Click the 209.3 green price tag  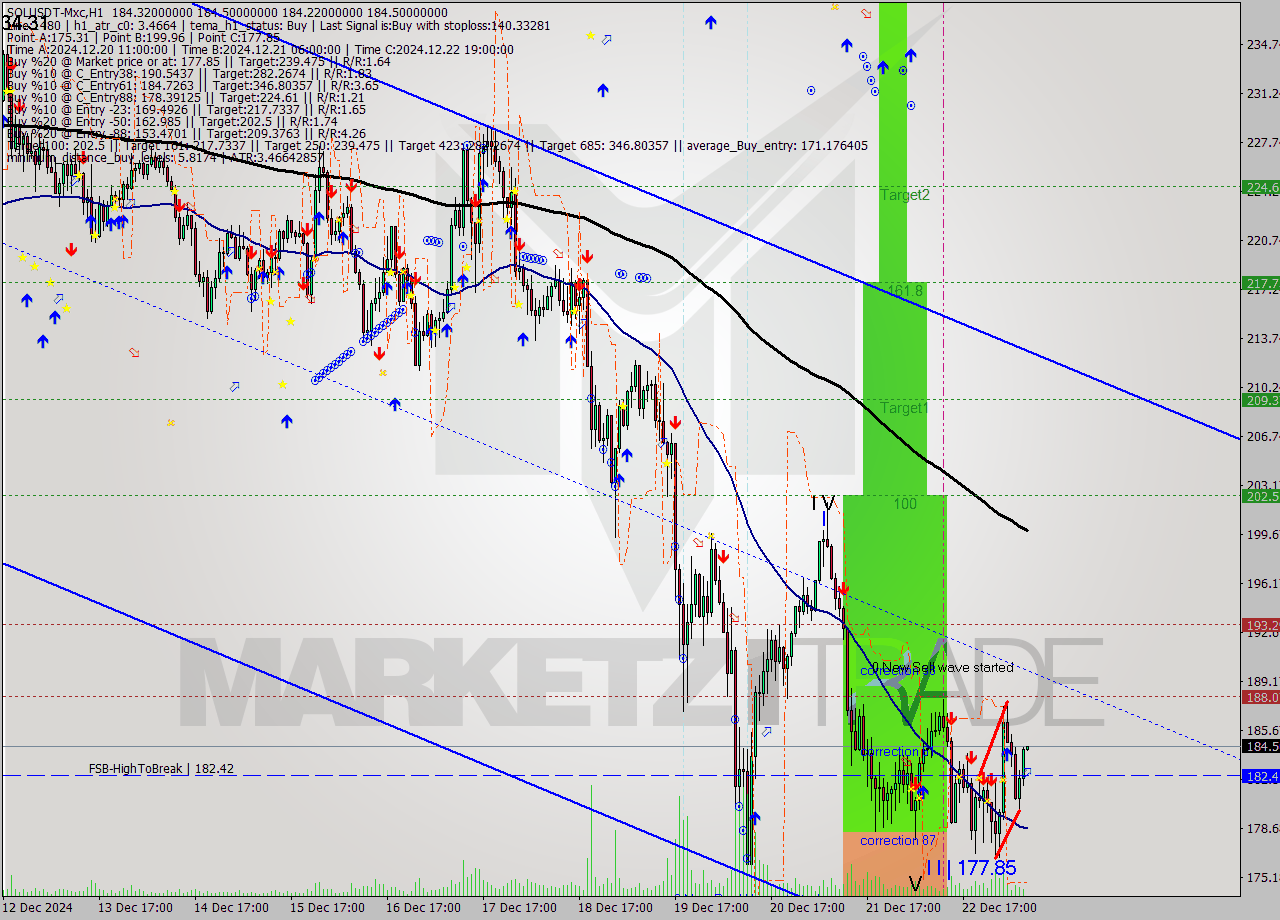1260,400
